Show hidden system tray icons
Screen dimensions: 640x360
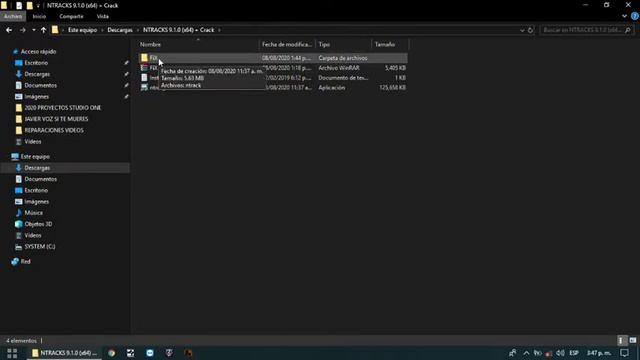[526, 353]
